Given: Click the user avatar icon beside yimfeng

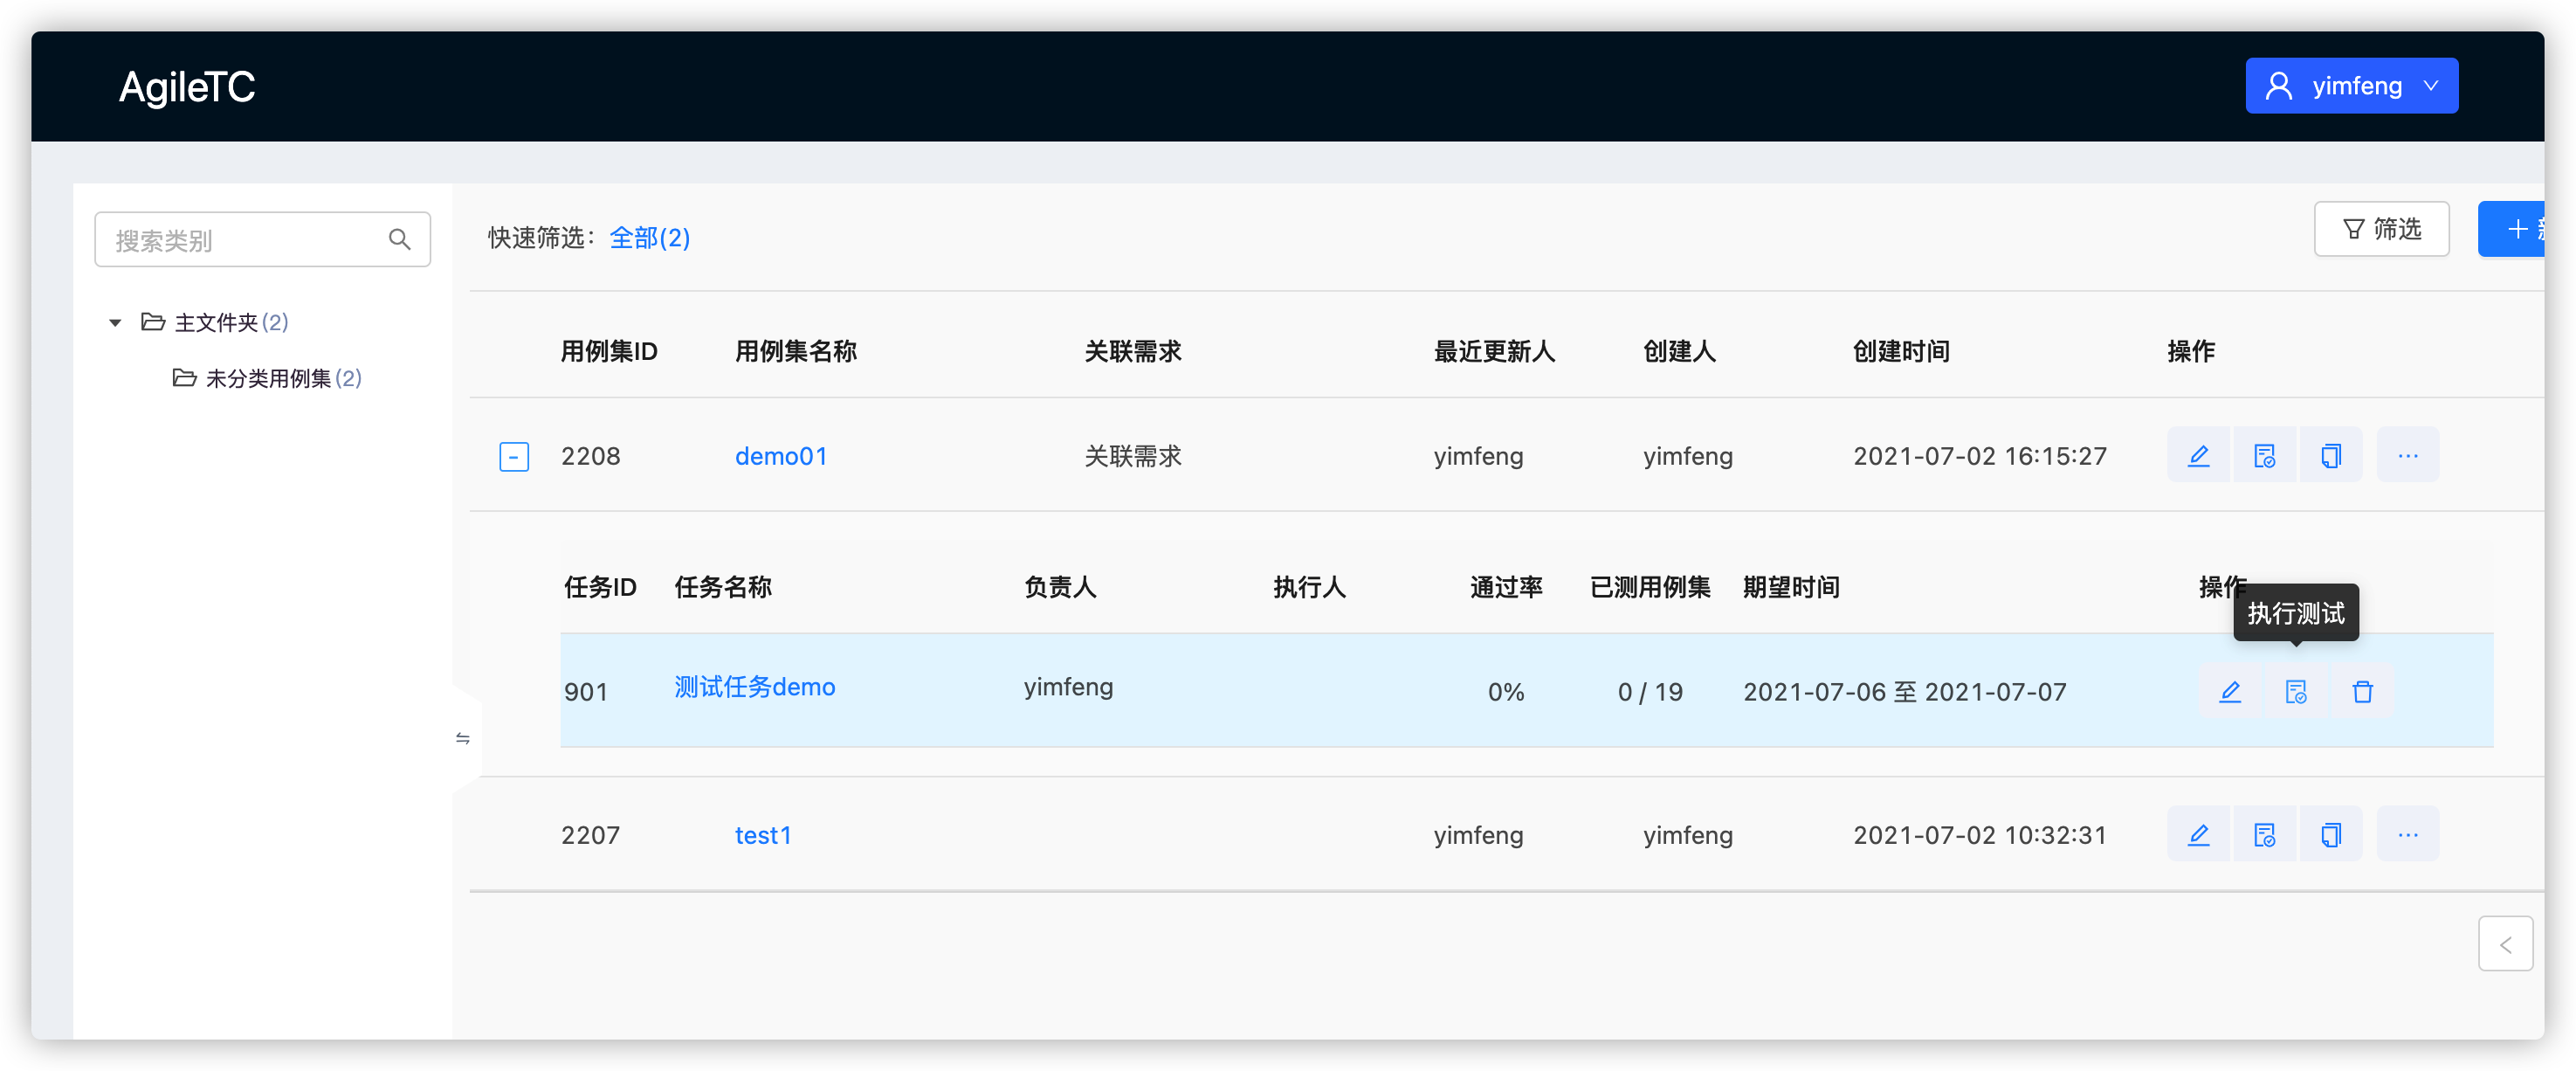Looking at the screenshot, I should click(2279, 86).
